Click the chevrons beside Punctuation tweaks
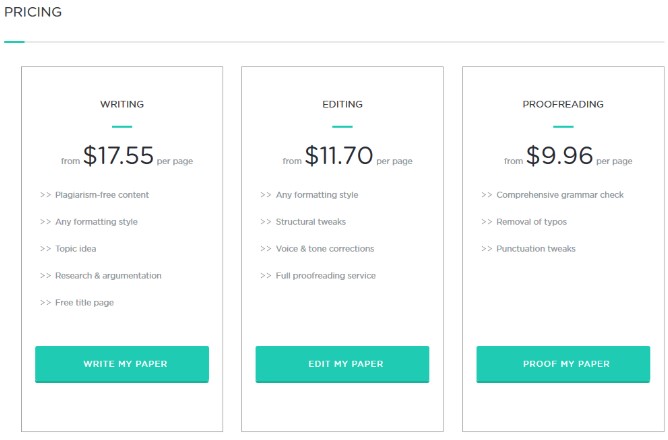This screenshot has height=440, width=668. (x=487, y=249)
